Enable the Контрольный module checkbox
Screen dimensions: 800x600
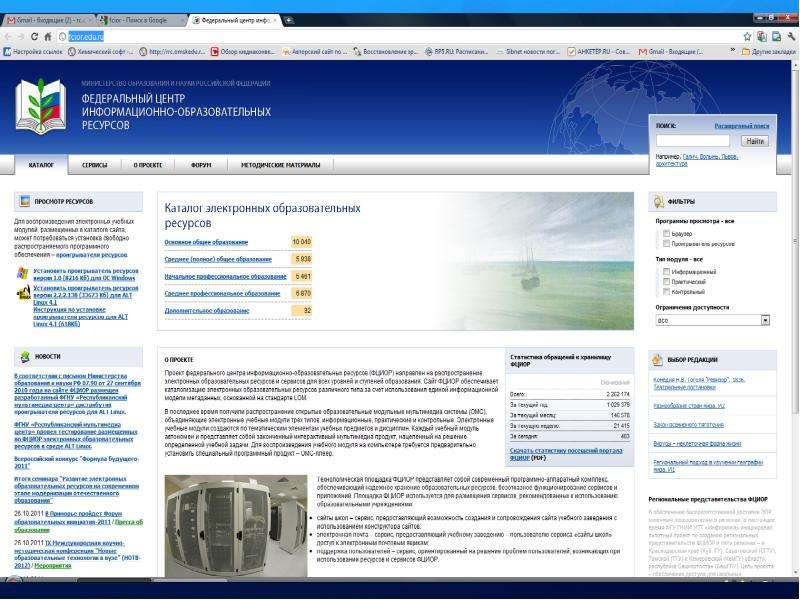click(666, 291)
